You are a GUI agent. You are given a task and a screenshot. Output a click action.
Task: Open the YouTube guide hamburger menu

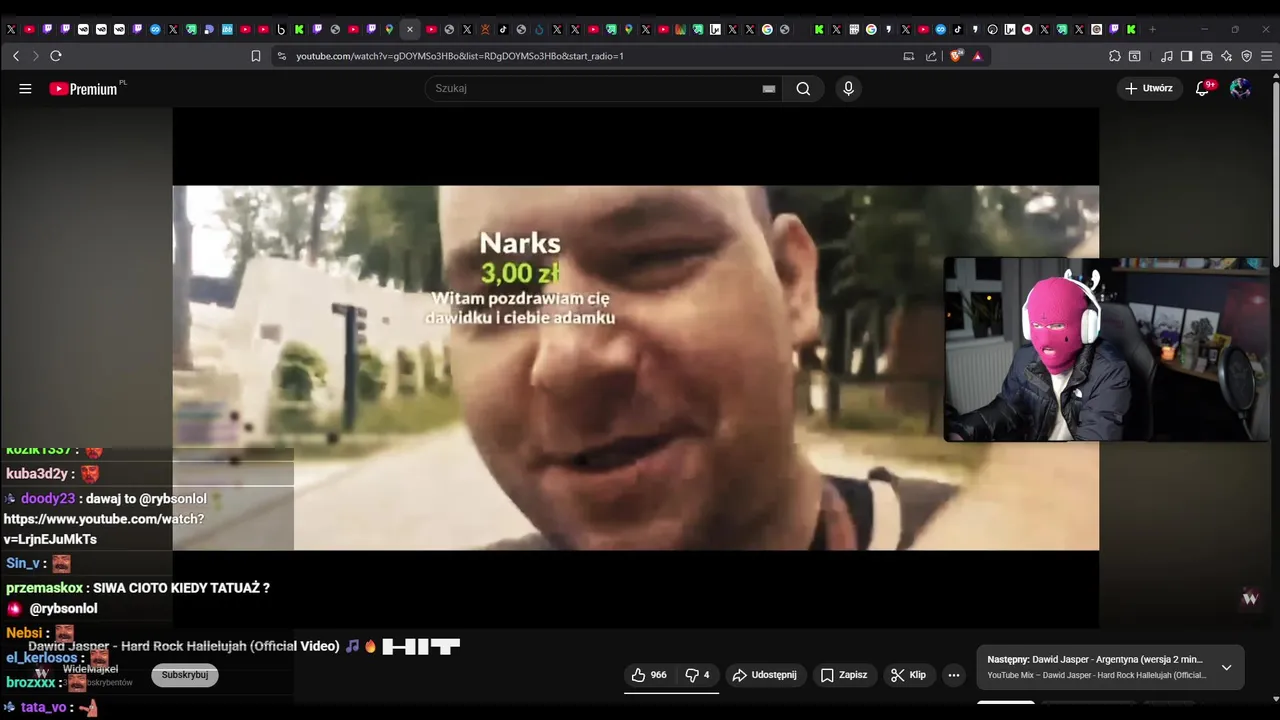point(25,88)
